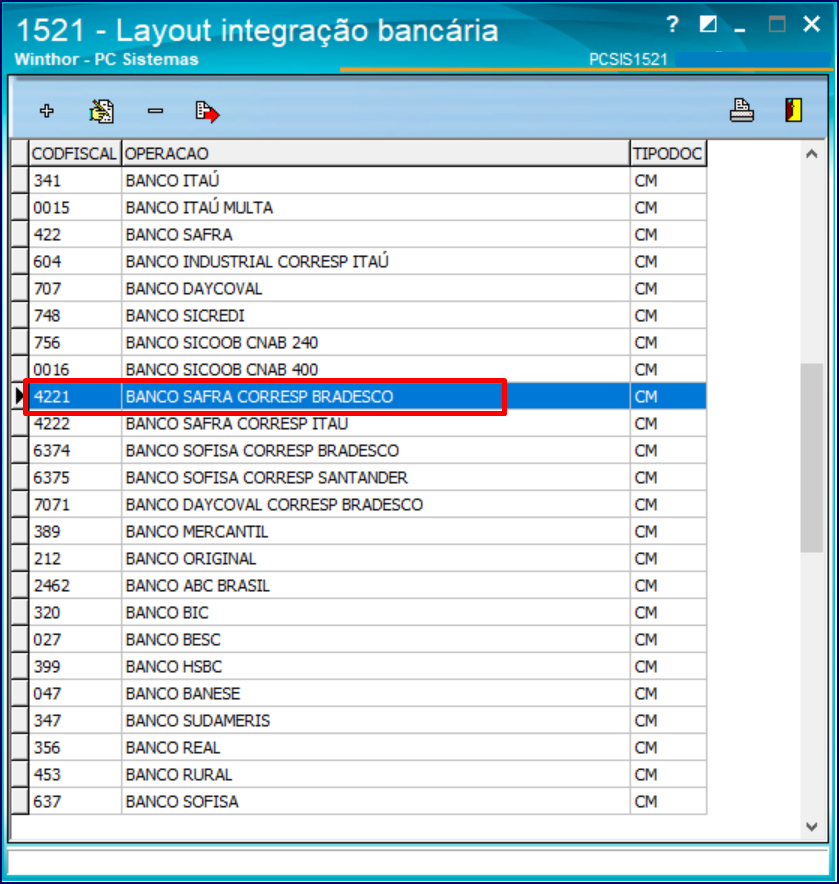839x884 pixels.
Task: Click the contrast square icon in title bar
Action: 708,24
